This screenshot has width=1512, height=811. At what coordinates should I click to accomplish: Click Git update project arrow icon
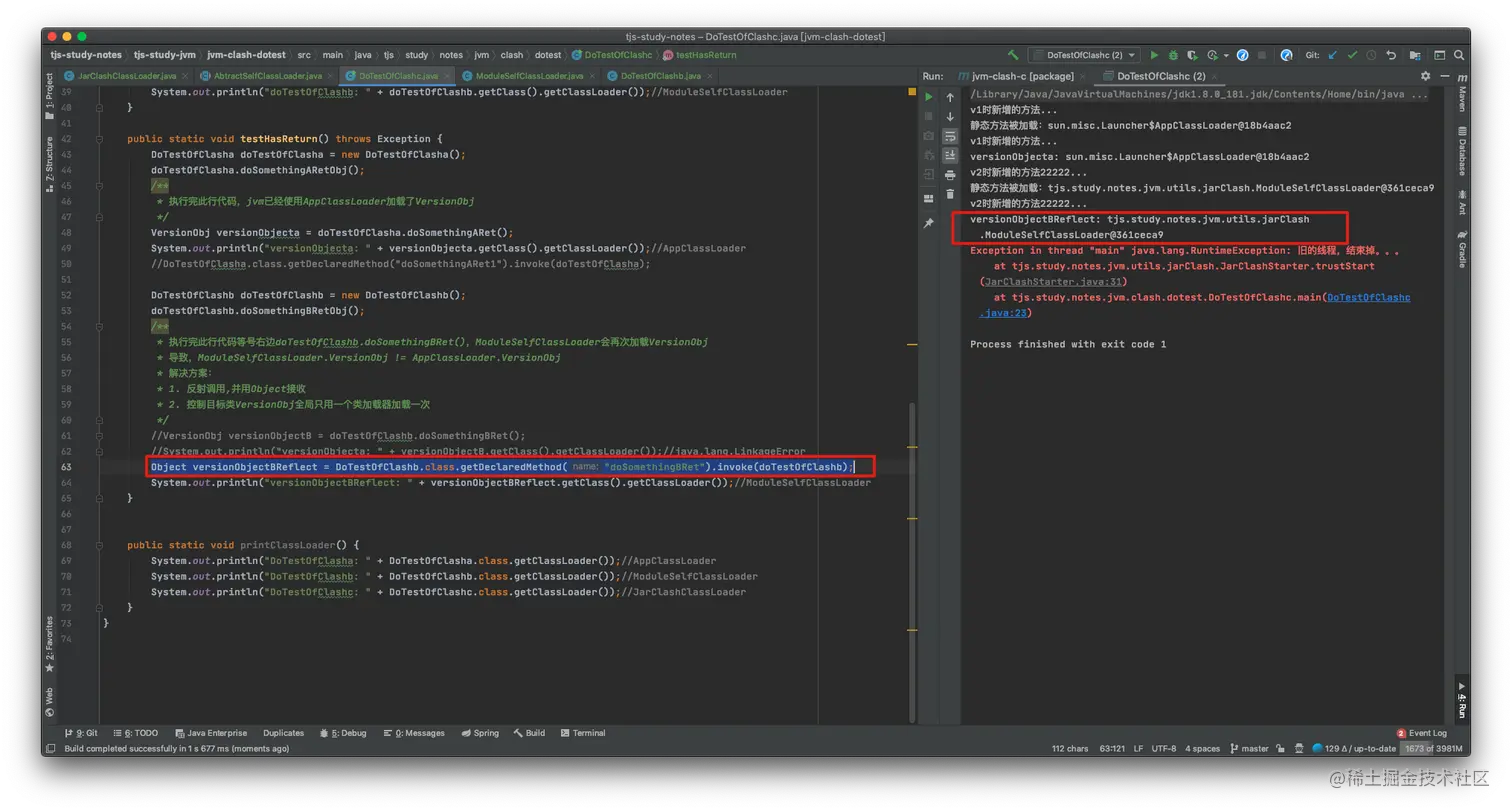tap(1333, 55)
